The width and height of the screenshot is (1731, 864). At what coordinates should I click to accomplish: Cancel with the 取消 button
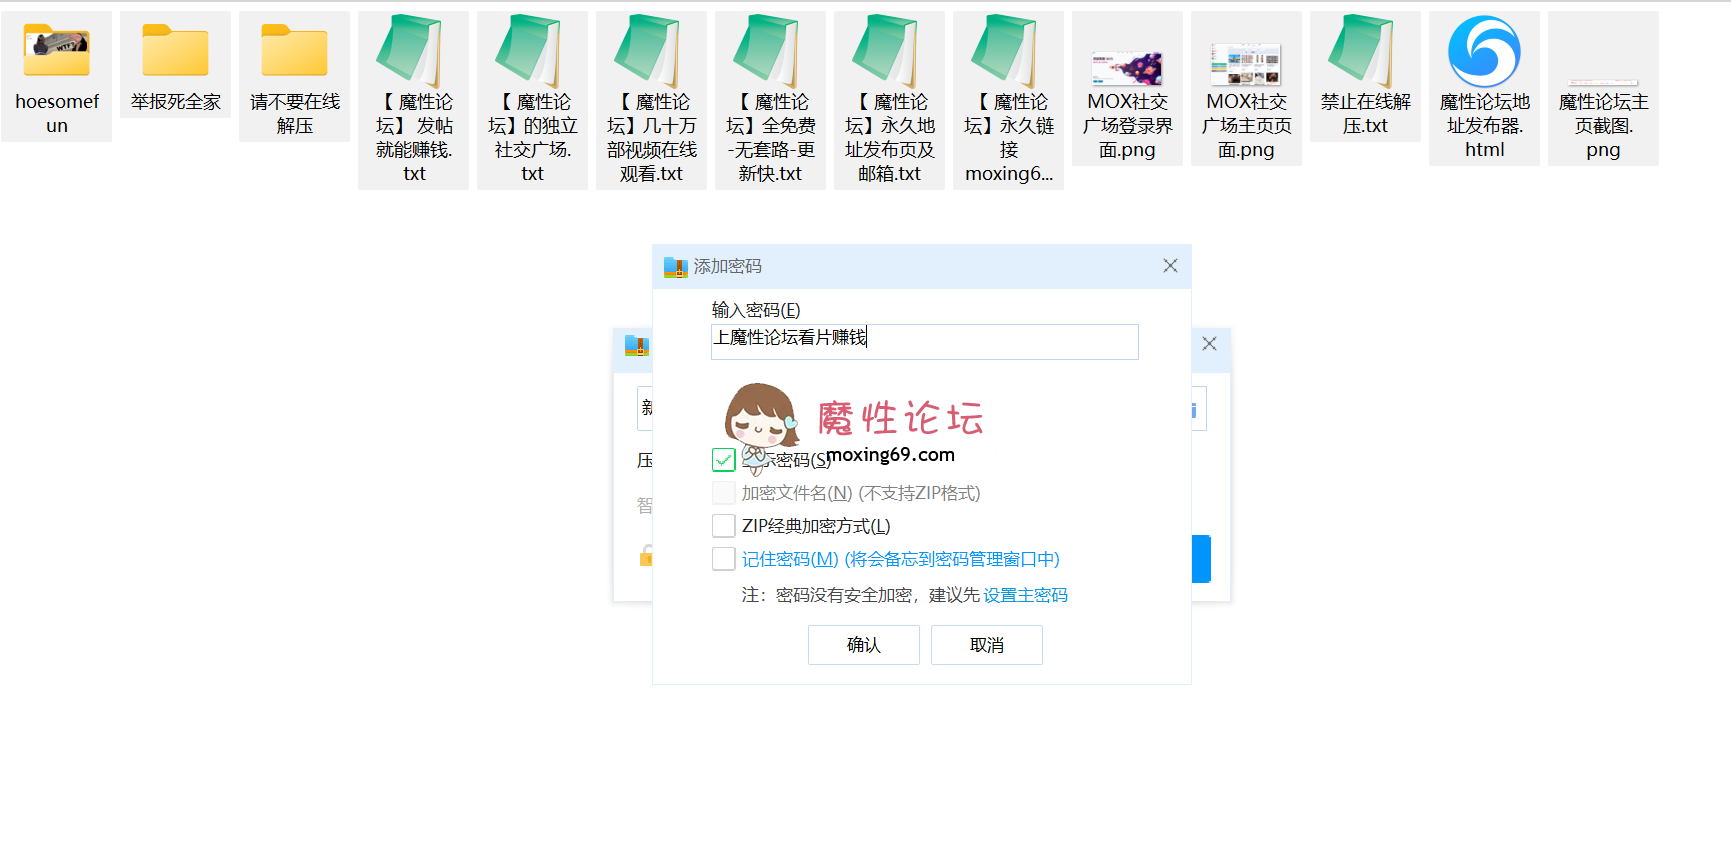click(x=987, y=645)
